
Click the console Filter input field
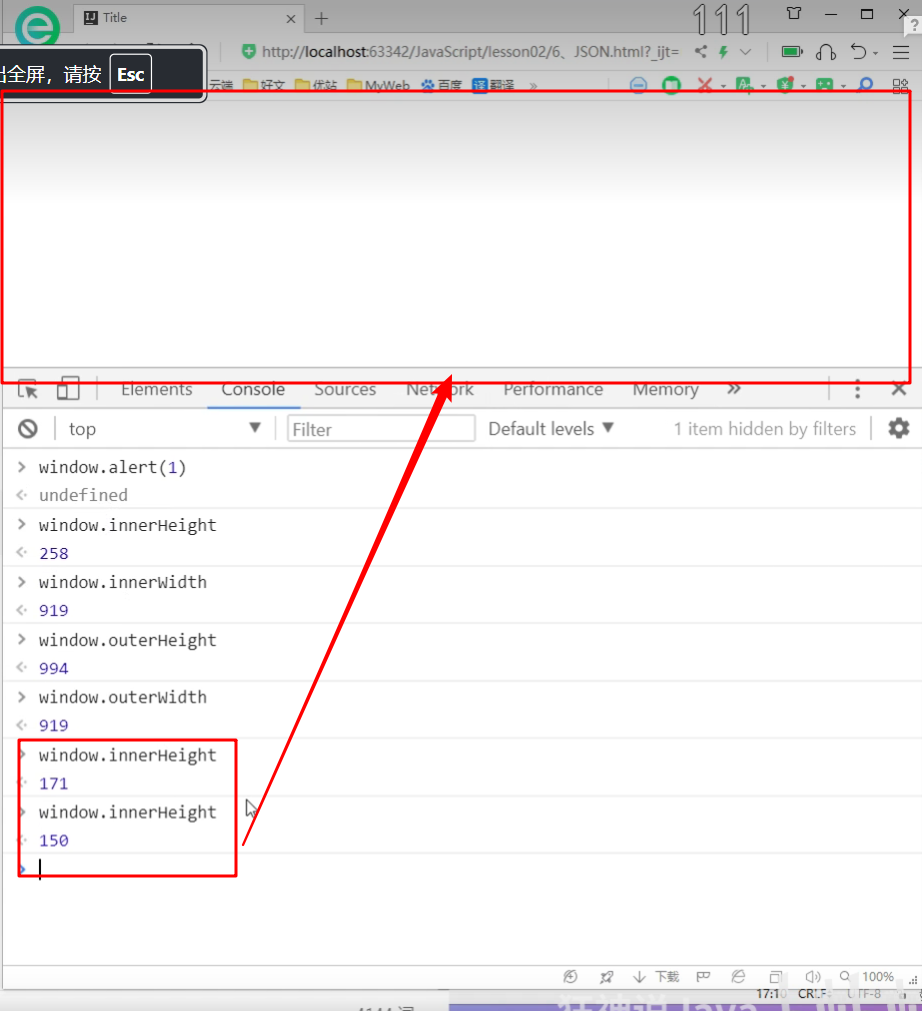[x=381, y=429]
